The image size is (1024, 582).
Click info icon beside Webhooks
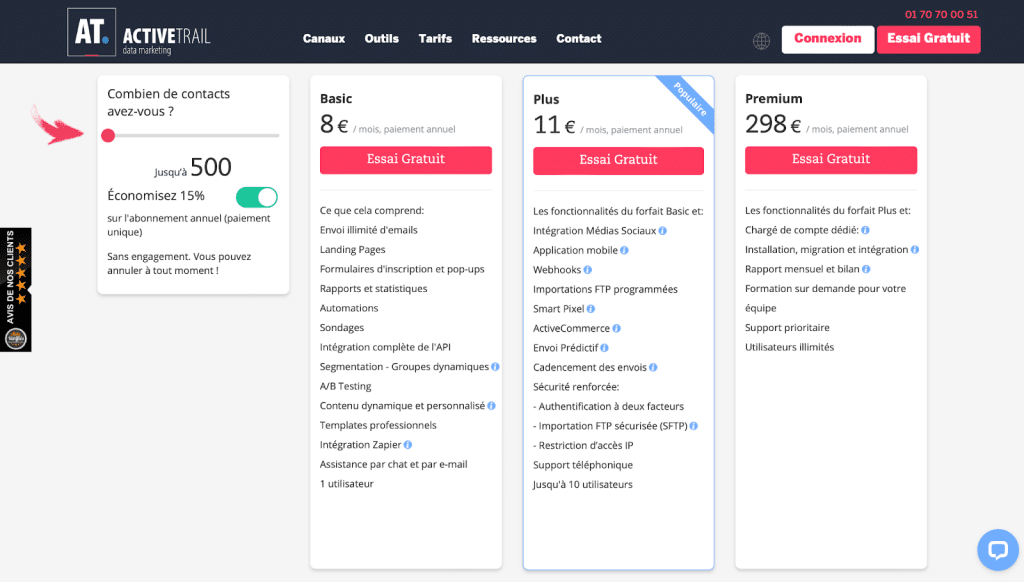588,270
